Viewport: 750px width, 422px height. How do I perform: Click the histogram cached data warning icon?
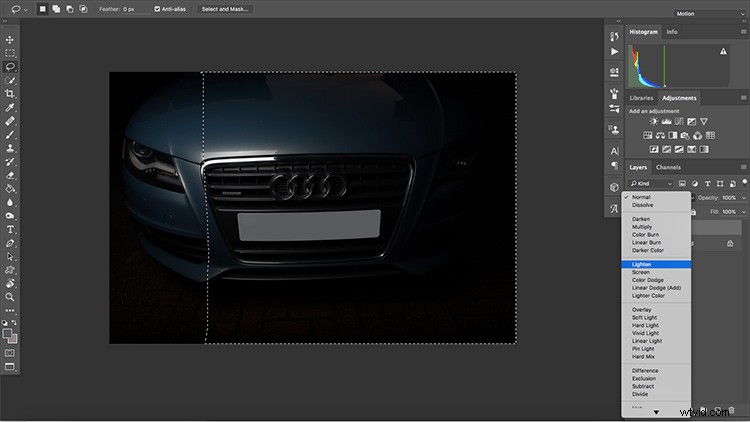[x=723, y=51]
